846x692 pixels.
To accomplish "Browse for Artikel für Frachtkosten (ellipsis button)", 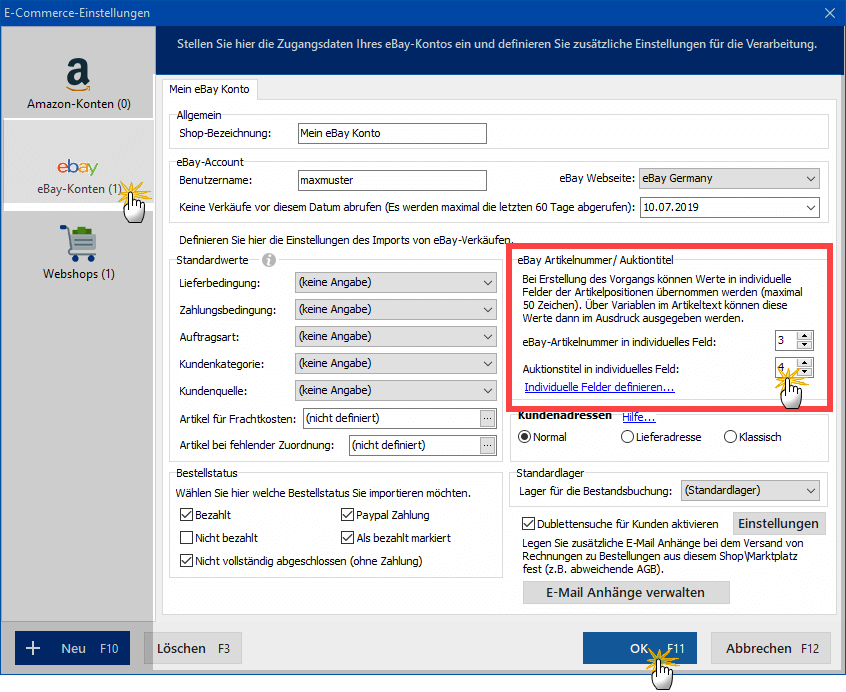I will coord(487,419).
